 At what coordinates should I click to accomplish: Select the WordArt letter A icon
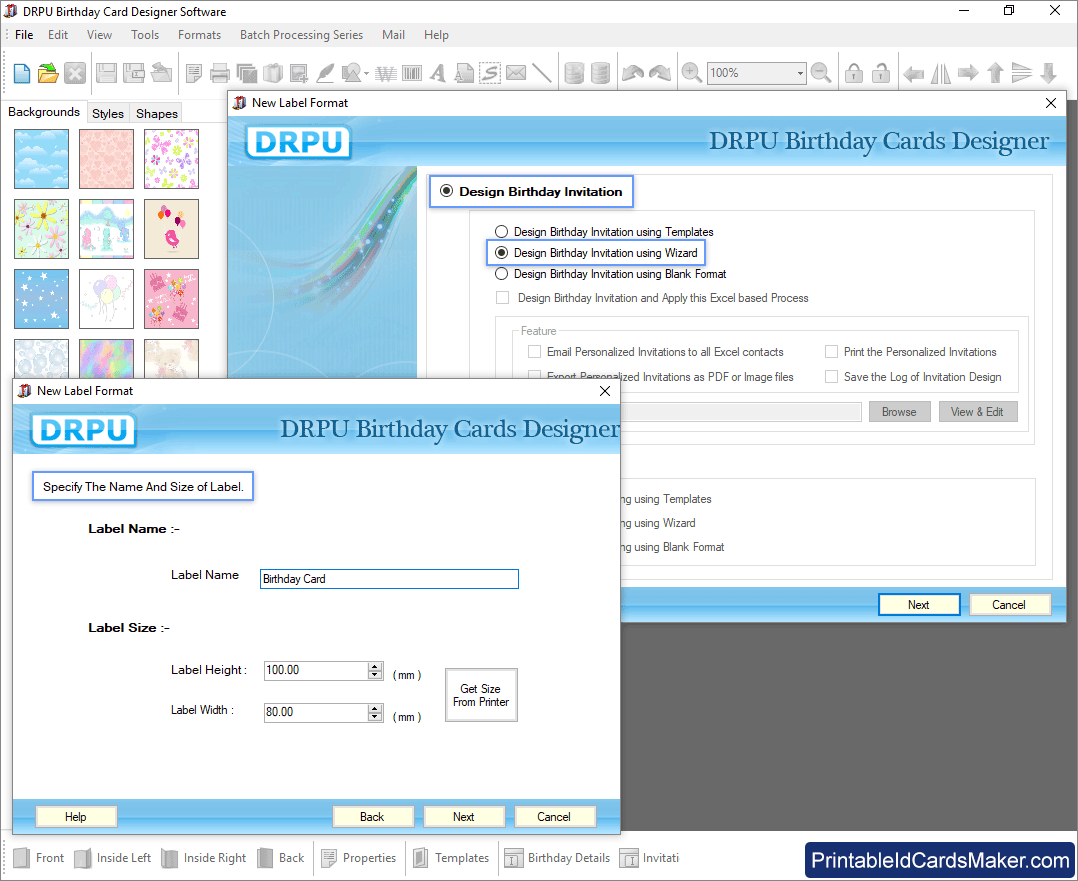pos(438,73)
